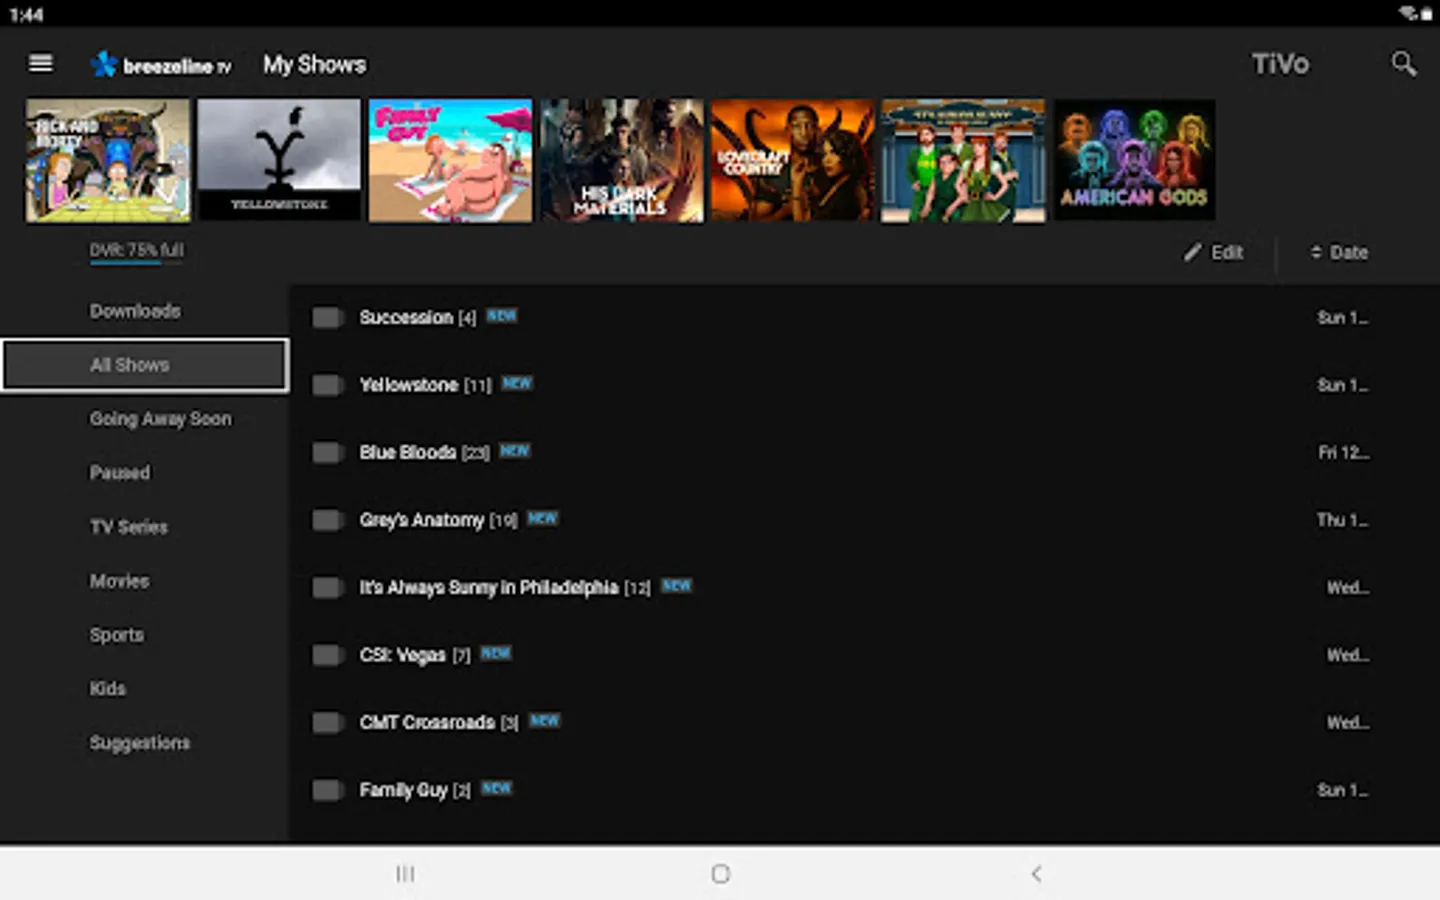Filter by Movies

pyautogui.click(x=119, y=581)
